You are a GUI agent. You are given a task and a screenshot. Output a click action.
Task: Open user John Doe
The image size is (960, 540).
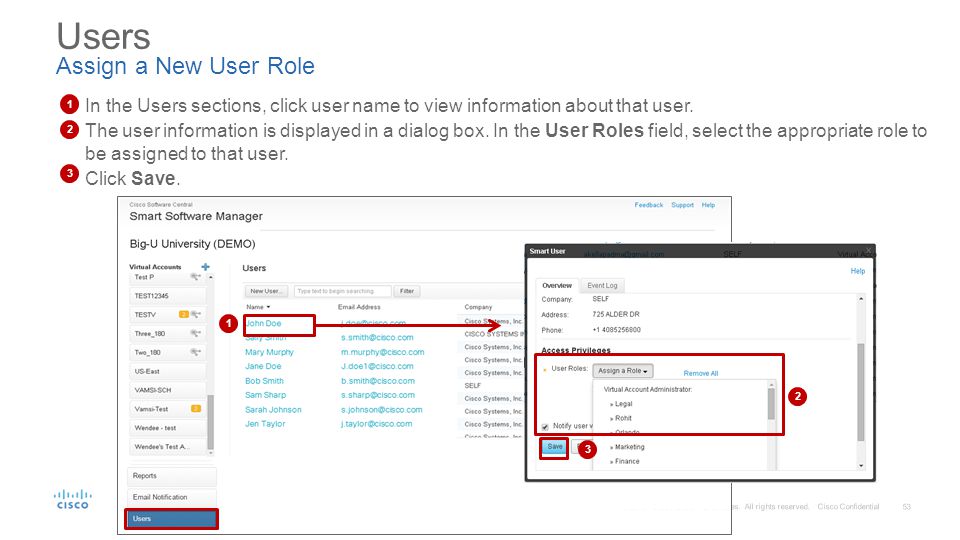pyautogui.click(x=263, y=324)
